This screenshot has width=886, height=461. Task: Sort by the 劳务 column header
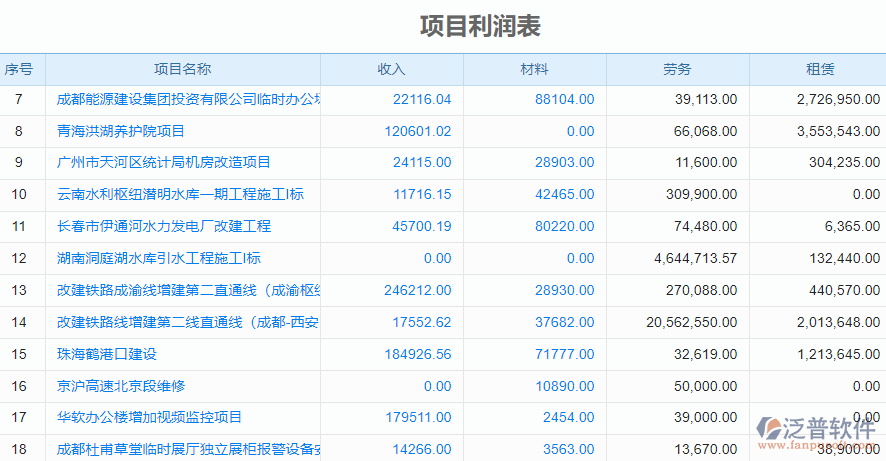[677, 70]
